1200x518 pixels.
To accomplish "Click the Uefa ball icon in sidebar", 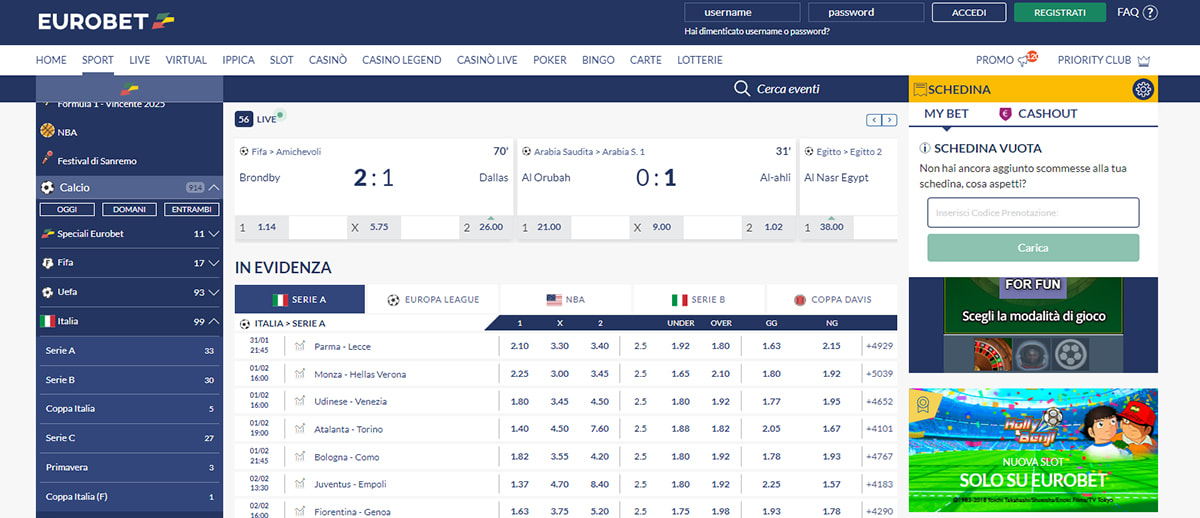I will pos(47,292).
